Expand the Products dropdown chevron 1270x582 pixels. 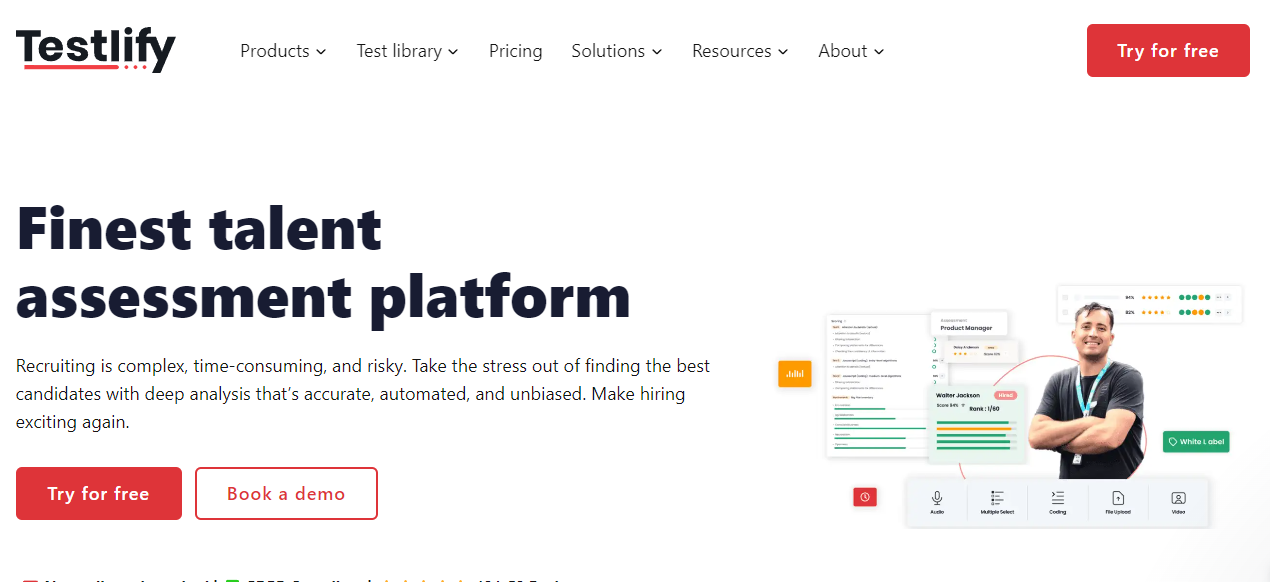321,51
